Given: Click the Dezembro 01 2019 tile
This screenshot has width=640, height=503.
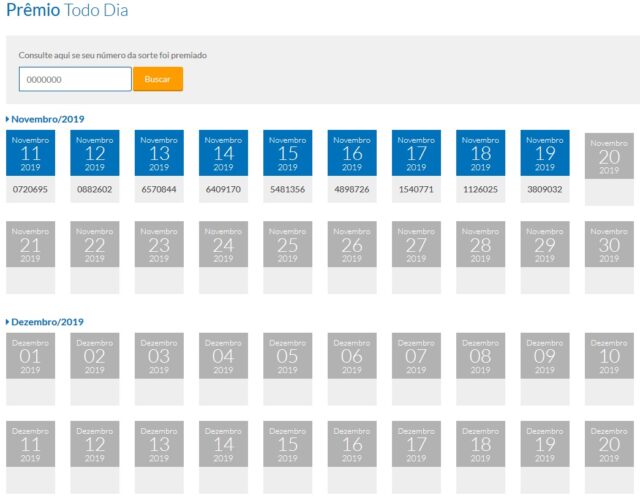Looking at the screenshot, I should (31, 355).
